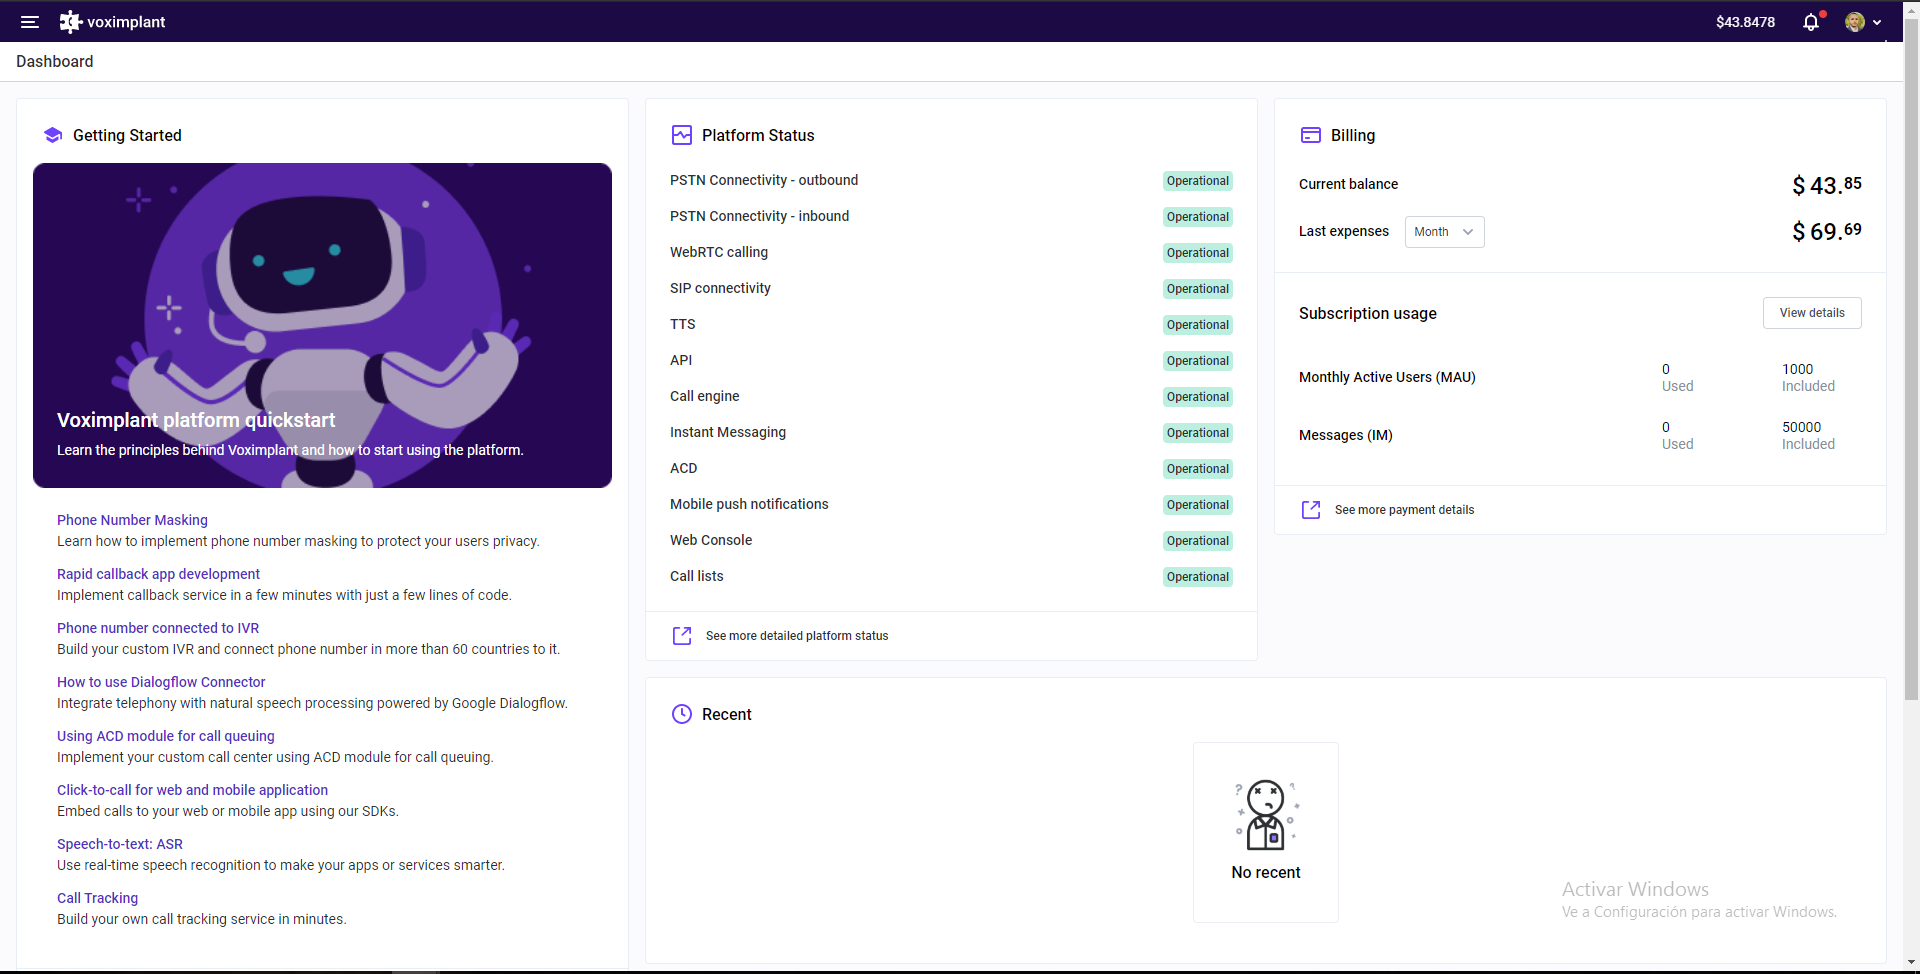
Task: Open the Rapid callback app development tutorial
Action: [158, 574]
